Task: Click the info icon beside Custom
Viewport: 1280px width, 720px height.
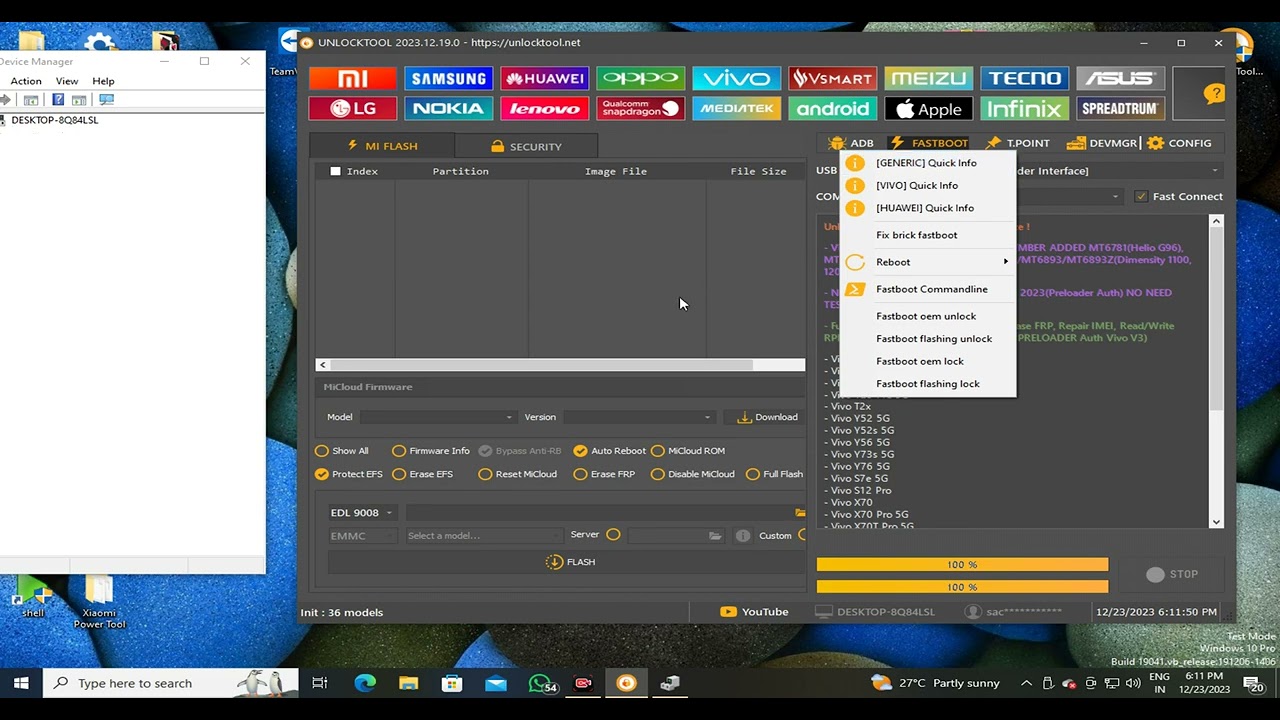Action: tap(743, 536)
